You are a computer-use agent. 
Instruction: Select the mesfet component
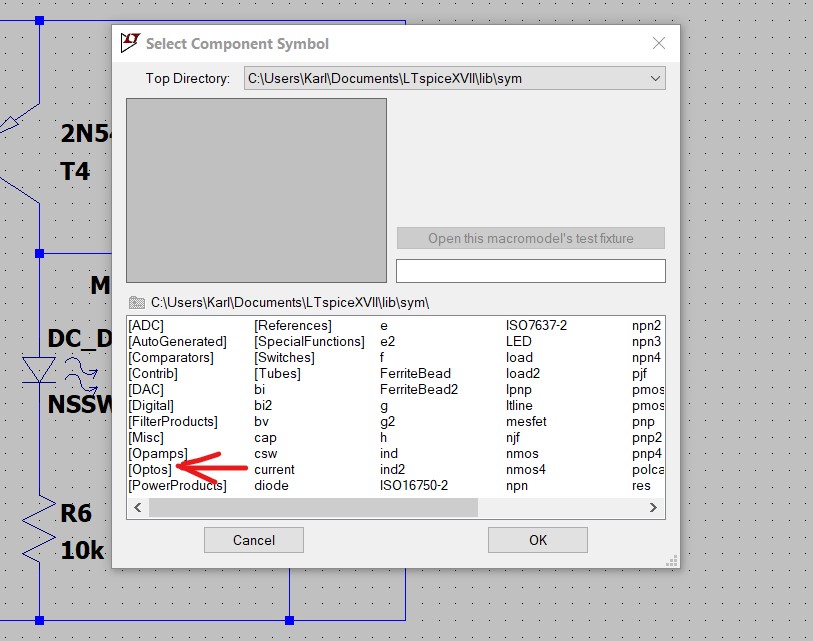[526, 422]
